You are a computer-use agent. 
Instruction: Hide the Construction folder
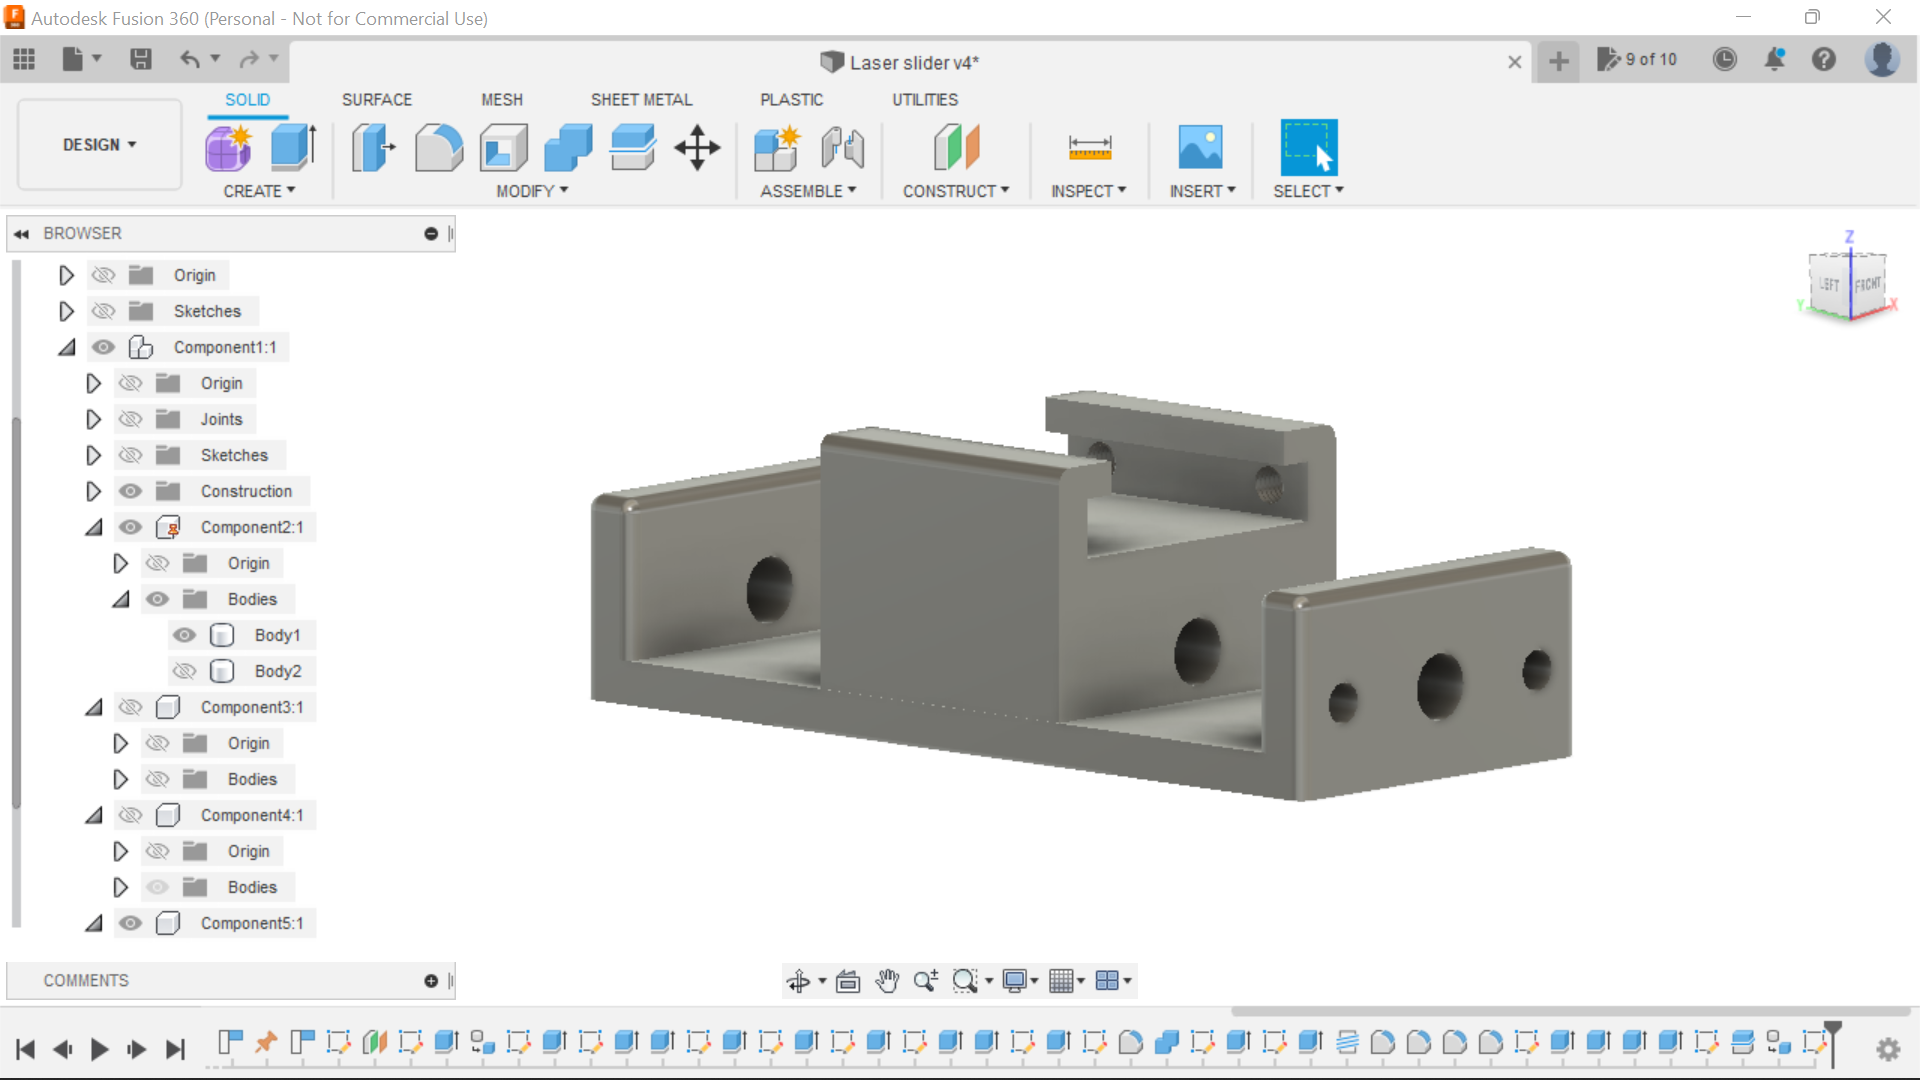131,491
